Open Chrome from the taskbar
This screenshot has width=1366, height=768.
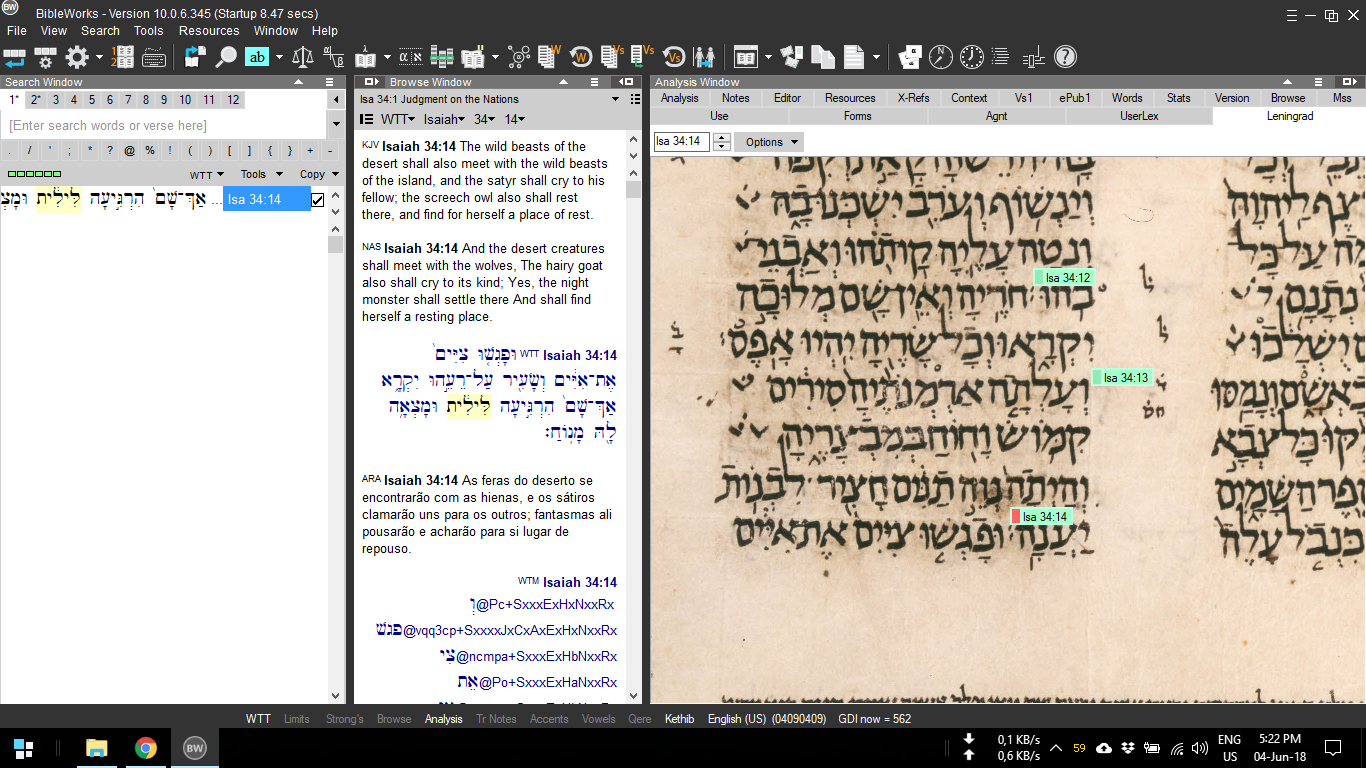coord(146,748)
